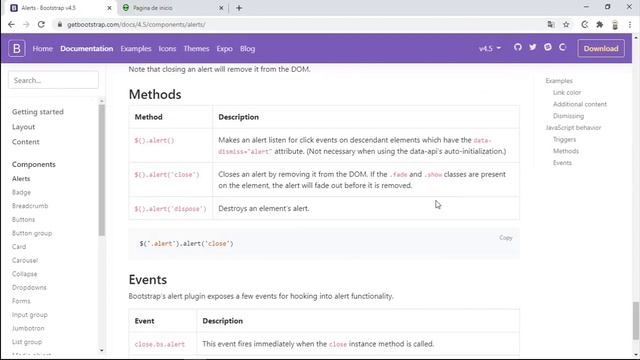Click the Bootstrap logo icon in navbar
Viewport: 640px width, 360px height.
pos(17,48)
